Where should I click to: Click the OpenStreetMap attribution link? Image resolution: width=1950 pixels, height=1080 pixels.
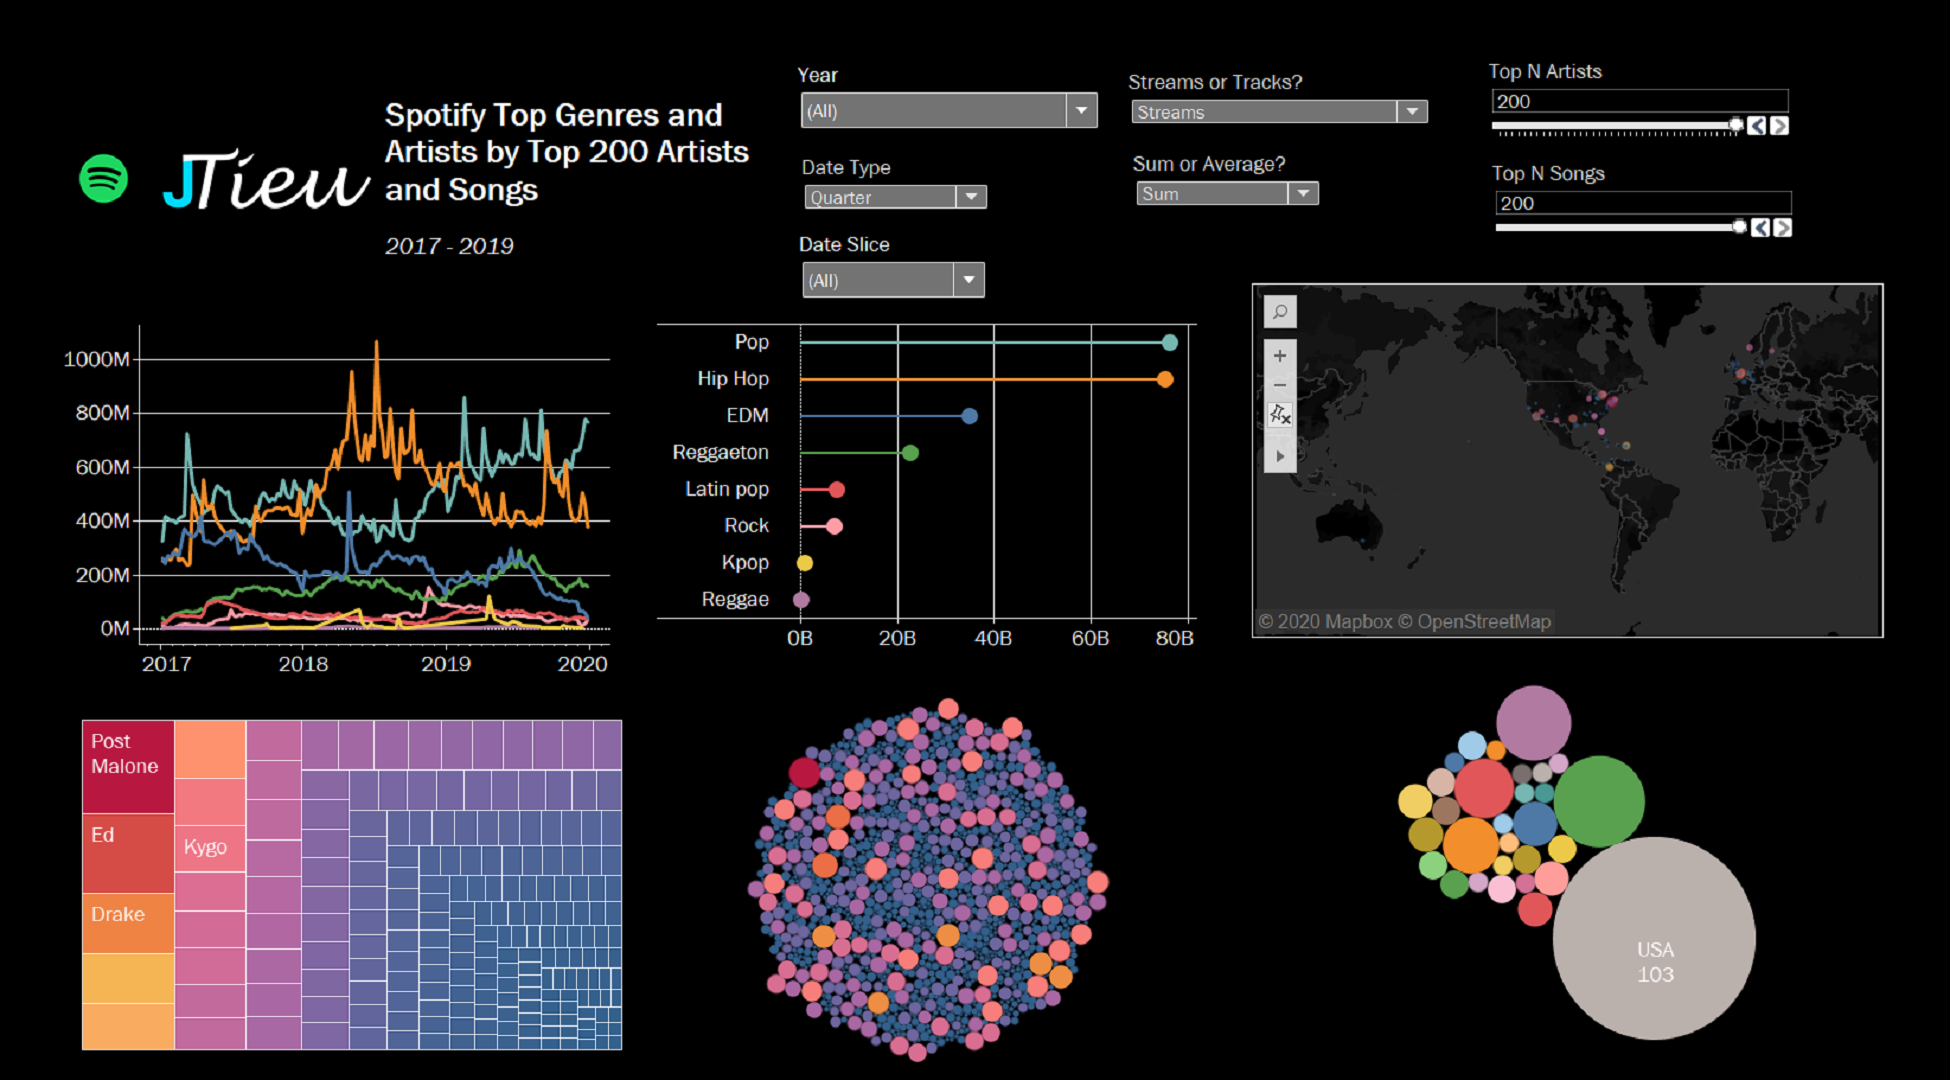coord(1474,622)
